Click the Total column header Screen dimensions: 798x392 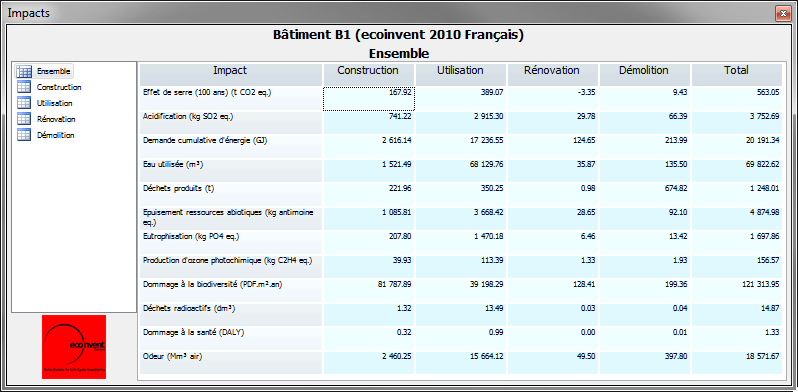736,74
